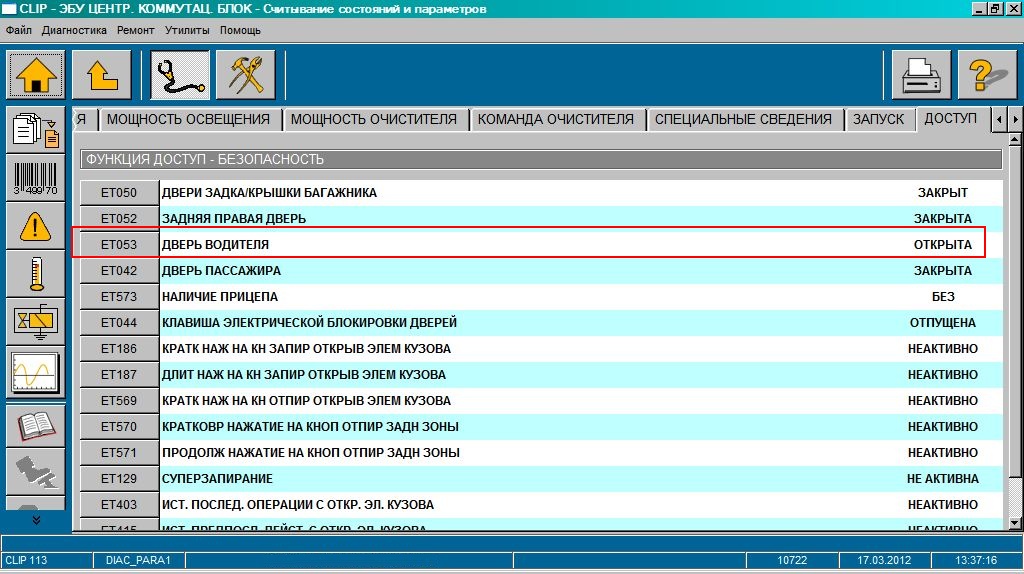Click the ET129 code button
Viewport: 1024px width, 574px height.
119,479
